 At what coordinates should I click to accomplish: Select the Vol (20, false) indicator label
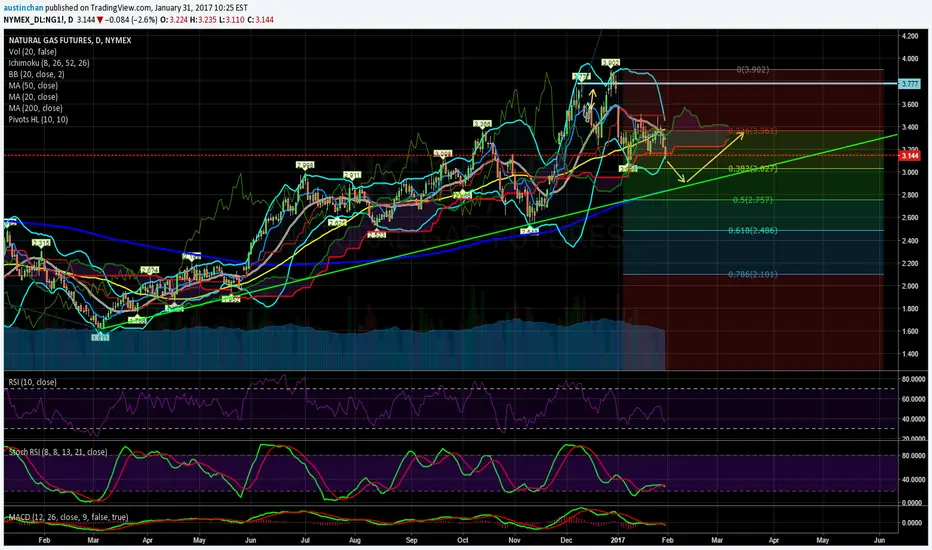pos(33,52)
